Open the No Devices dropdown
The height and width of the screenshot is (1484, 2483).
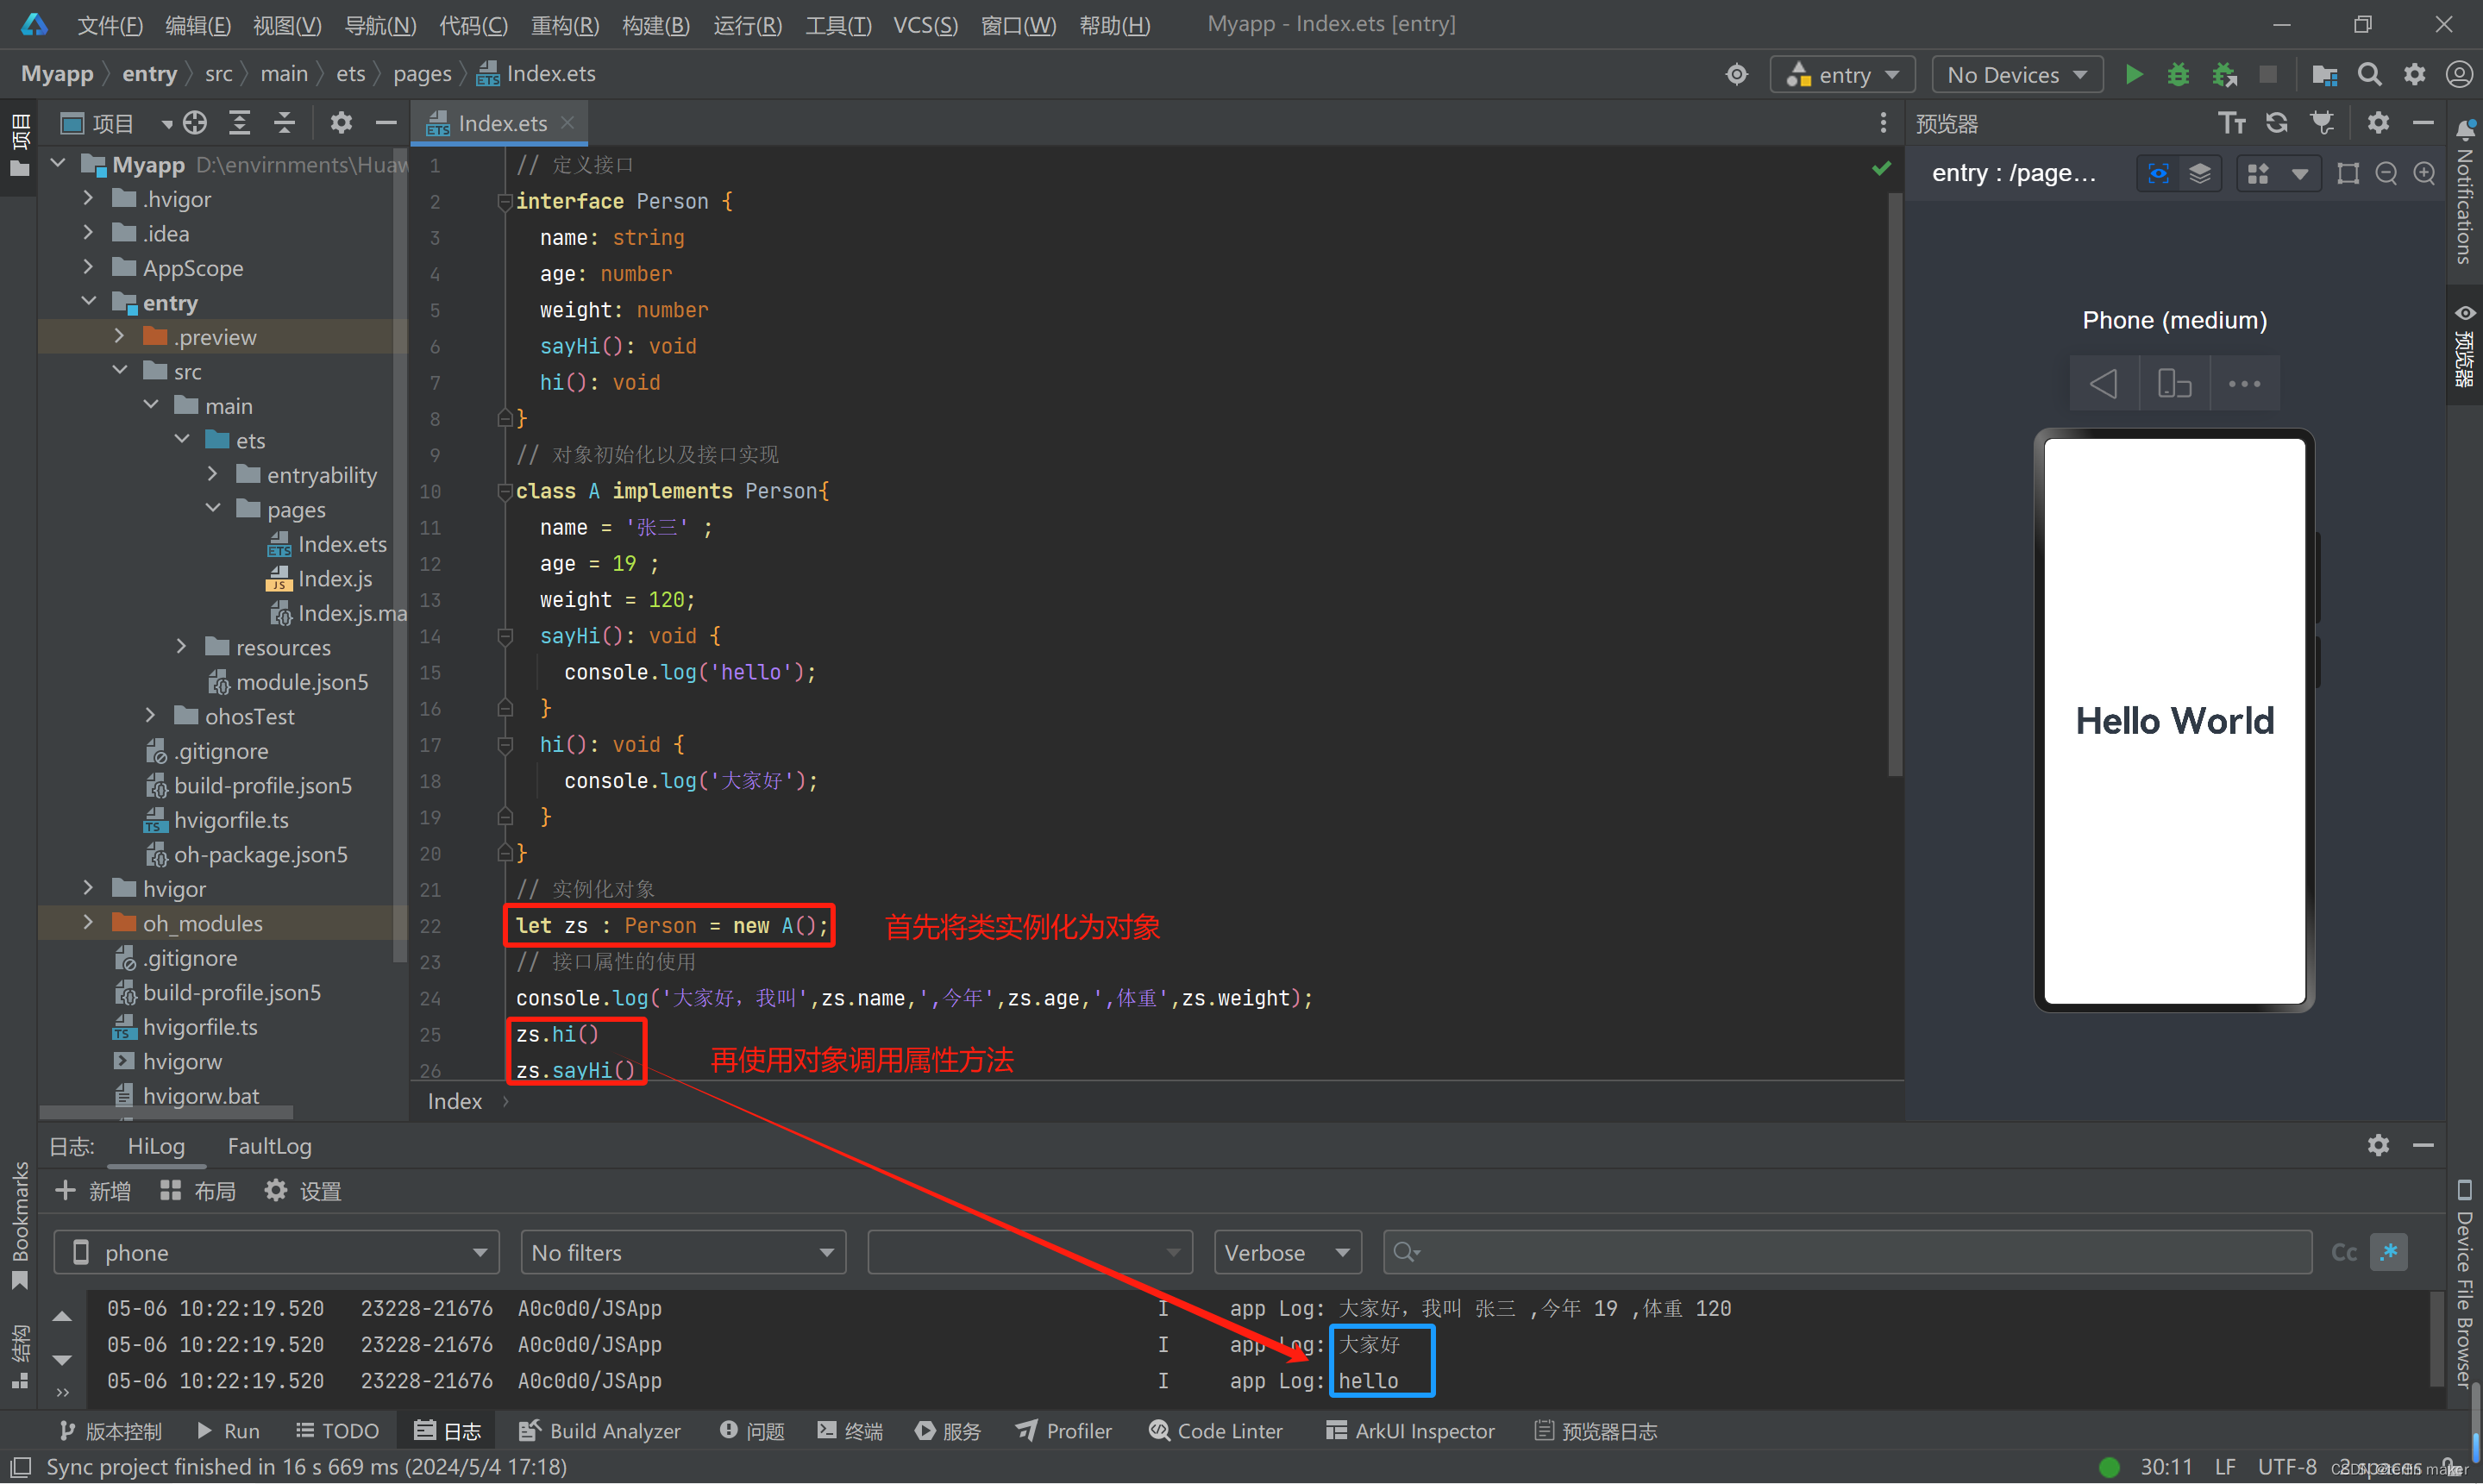point(2016,73)
